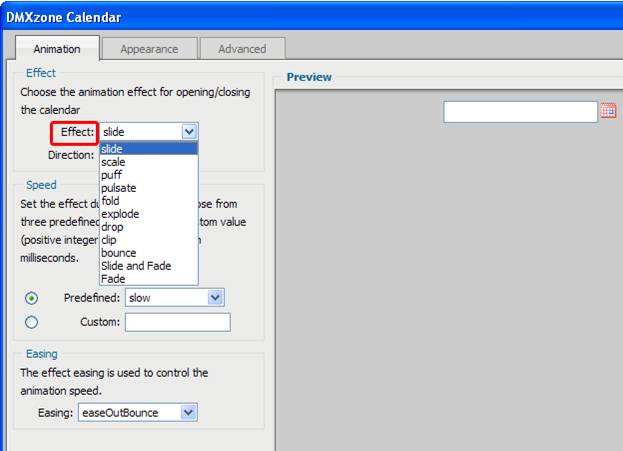Open the Advanced tab
The width and height of the screenshot is (623, 451).
242,49
